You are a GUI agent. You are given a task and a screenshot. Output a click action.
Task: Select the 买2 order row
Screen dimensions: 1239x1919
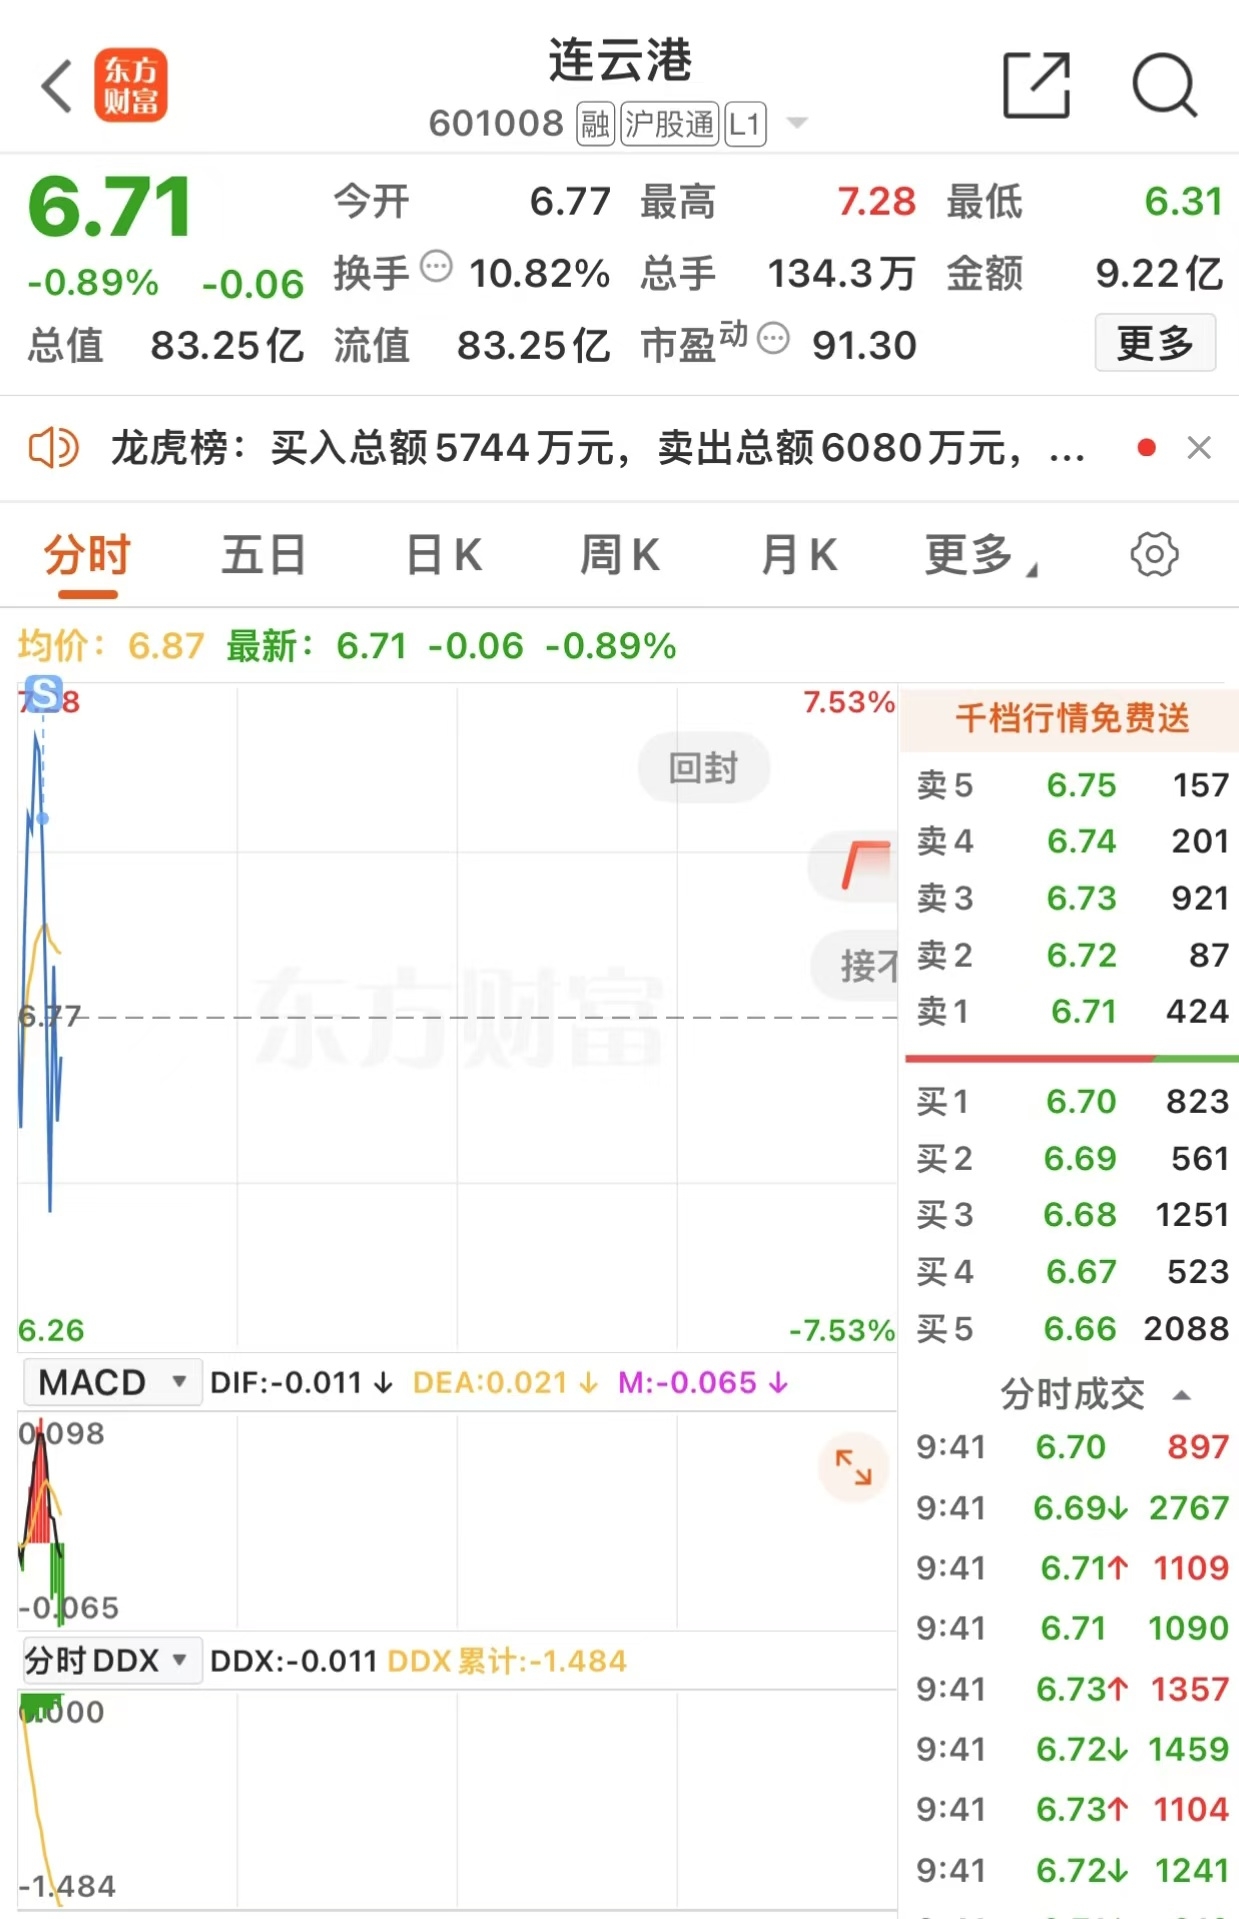click(1071, 1158)
